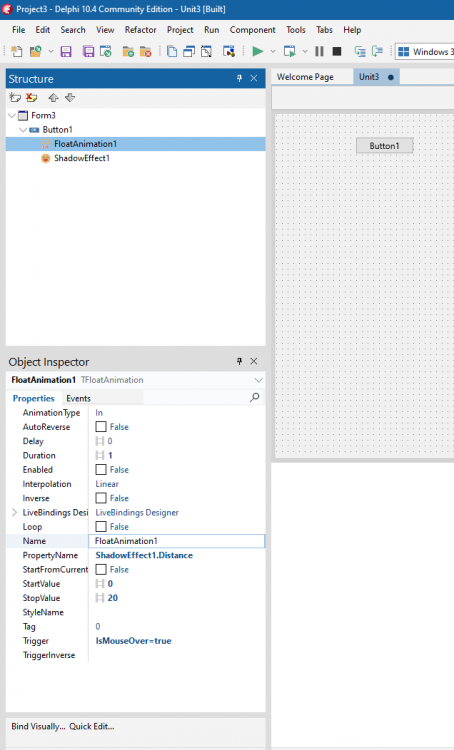The height and width of the screenshot is (750, 454).
Task: Click the Toggle Form/Unit toolbar icon
Action: pyautogui.click(x=206, y=51)
